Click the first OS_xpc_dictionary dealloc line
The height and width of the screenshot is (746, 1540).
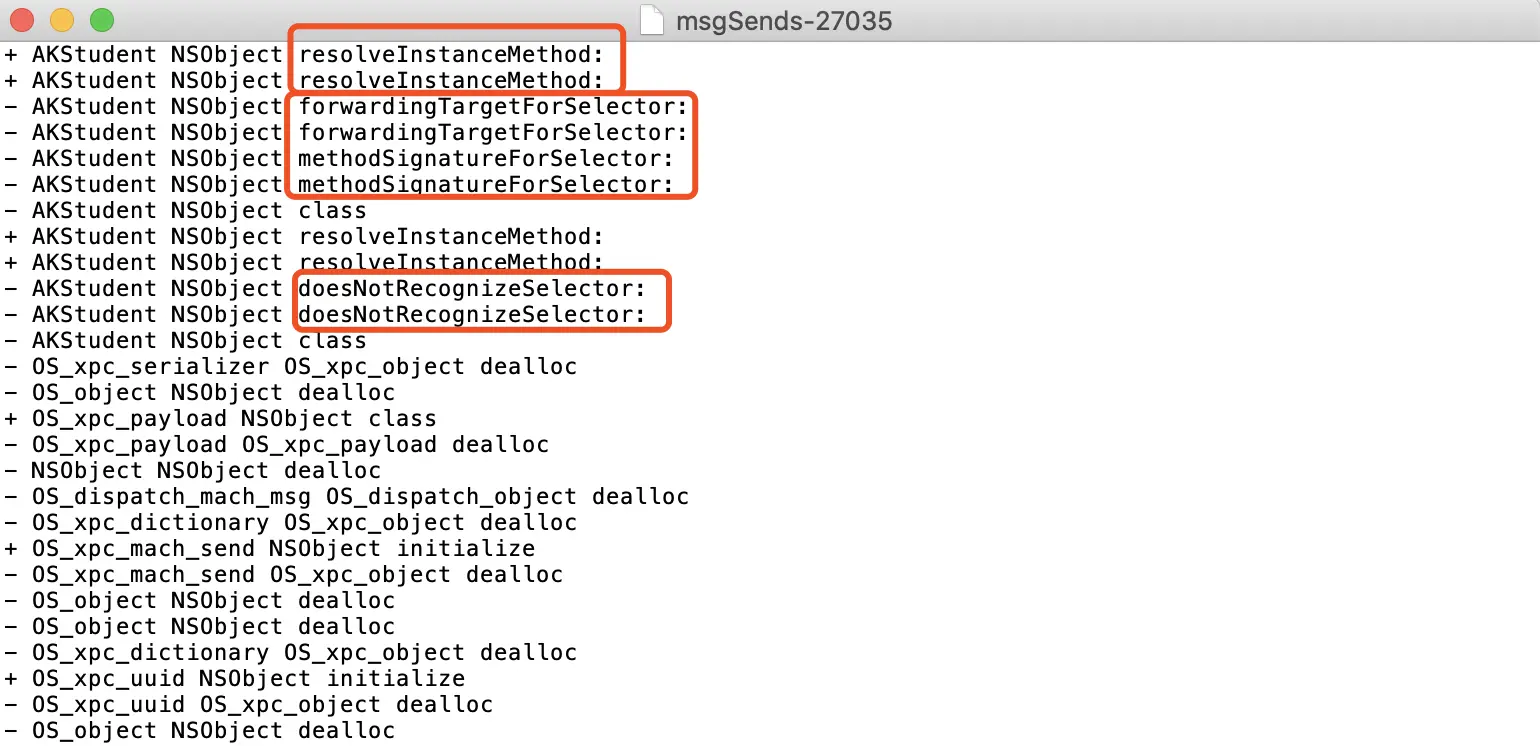point(291,522)
